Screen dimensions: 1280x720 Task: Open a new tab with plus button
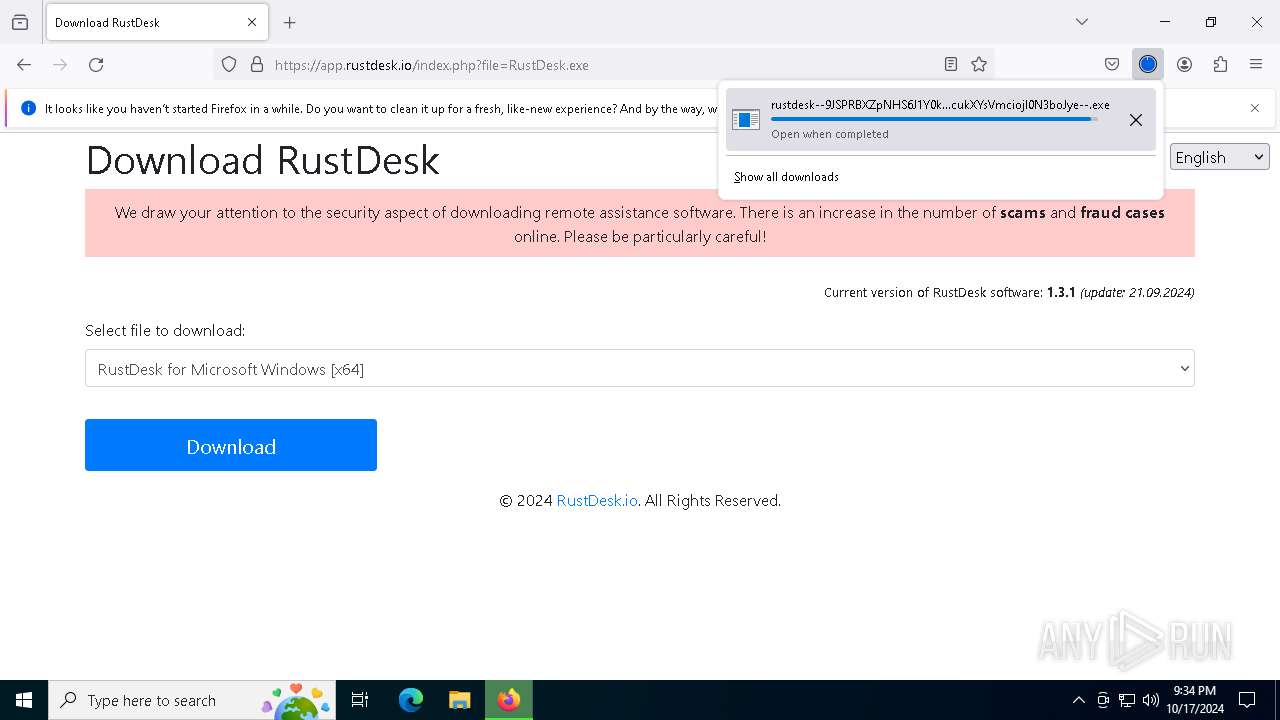pos(290,22)
